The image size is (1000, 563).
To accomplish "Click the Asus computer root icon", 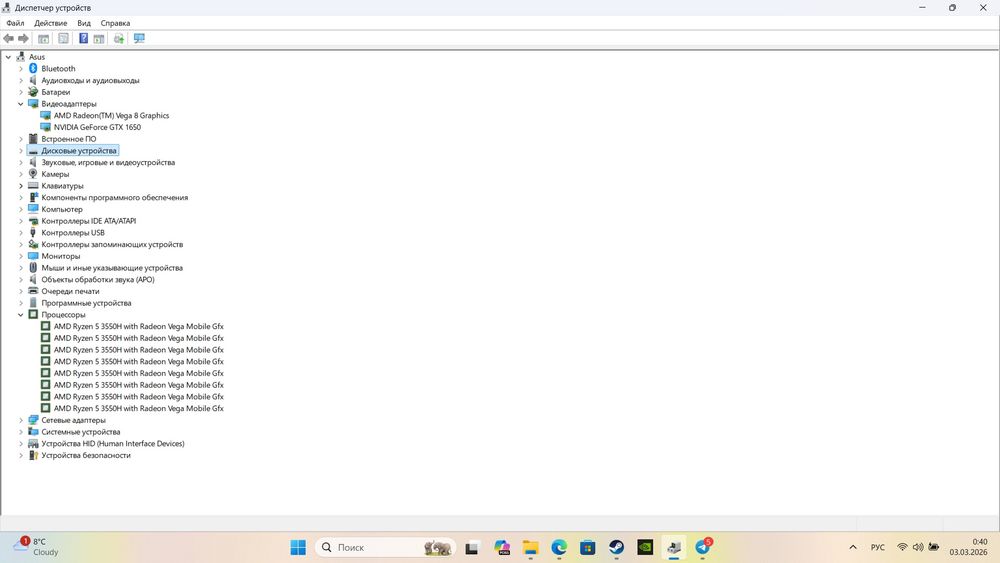I will click(x=21, y=56).
